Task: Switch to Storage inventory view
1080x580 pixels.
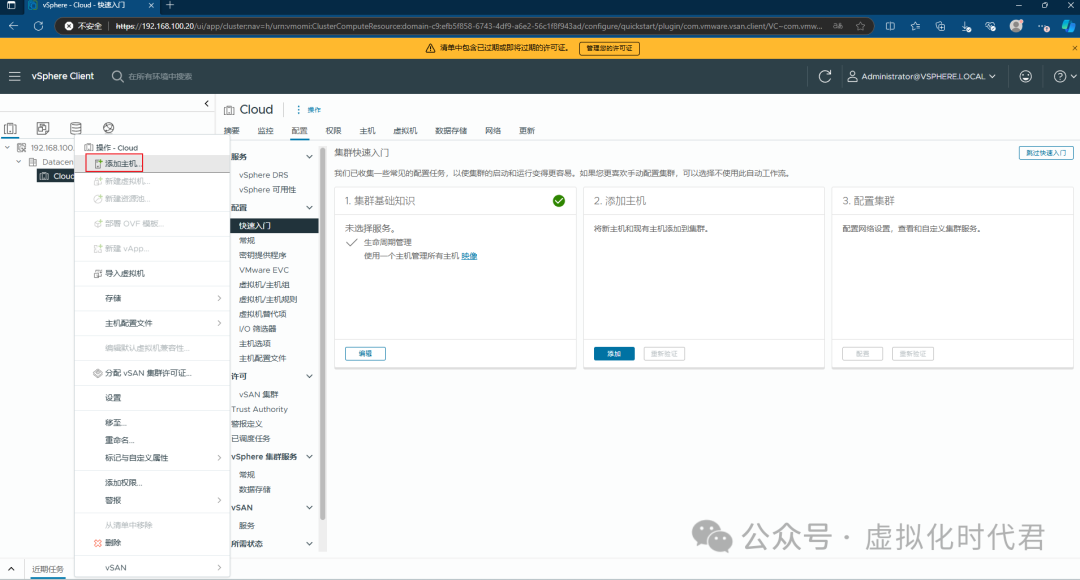Action: pos(76,128)
